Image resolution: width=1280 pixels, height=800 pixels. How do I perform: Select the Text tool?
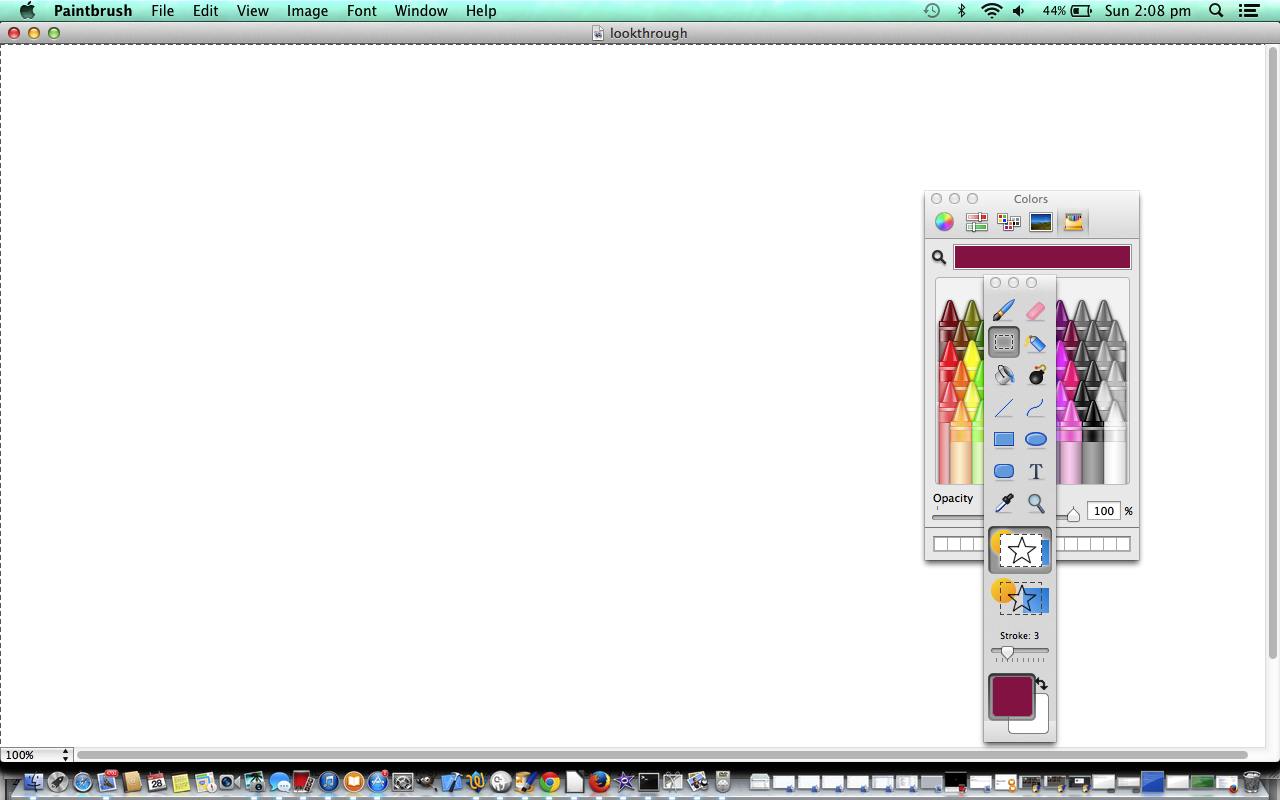(x=1036, y=471)
